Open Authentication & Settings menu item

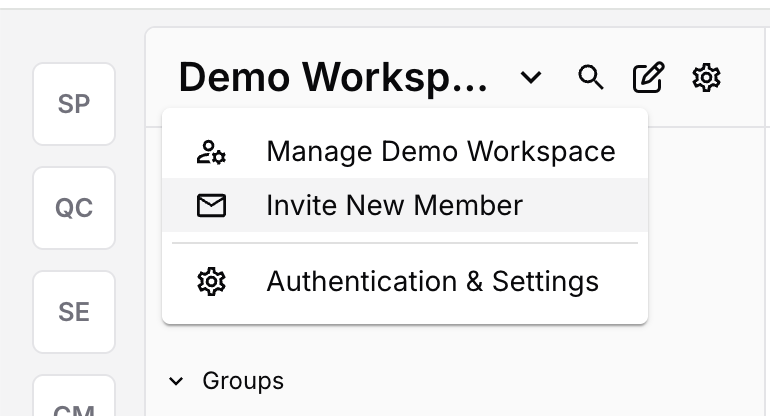(x=405, y=281)
